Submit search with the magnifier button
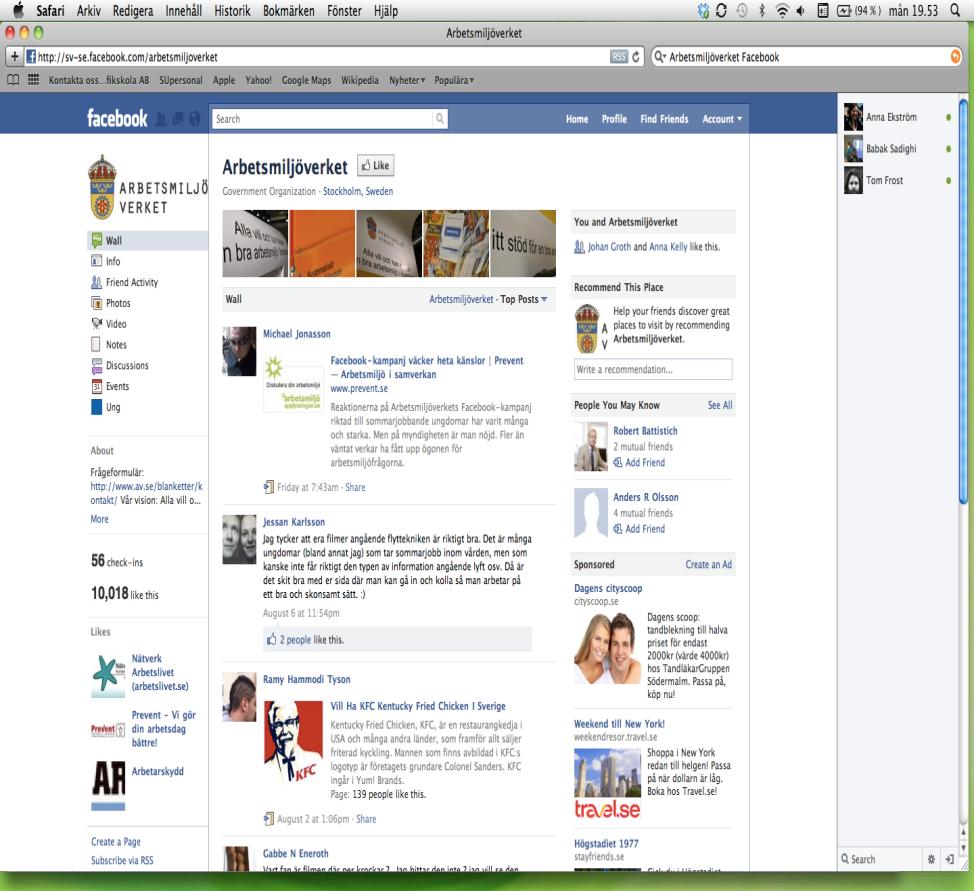Viewport: 974px width, 891px height. [440, 119]
